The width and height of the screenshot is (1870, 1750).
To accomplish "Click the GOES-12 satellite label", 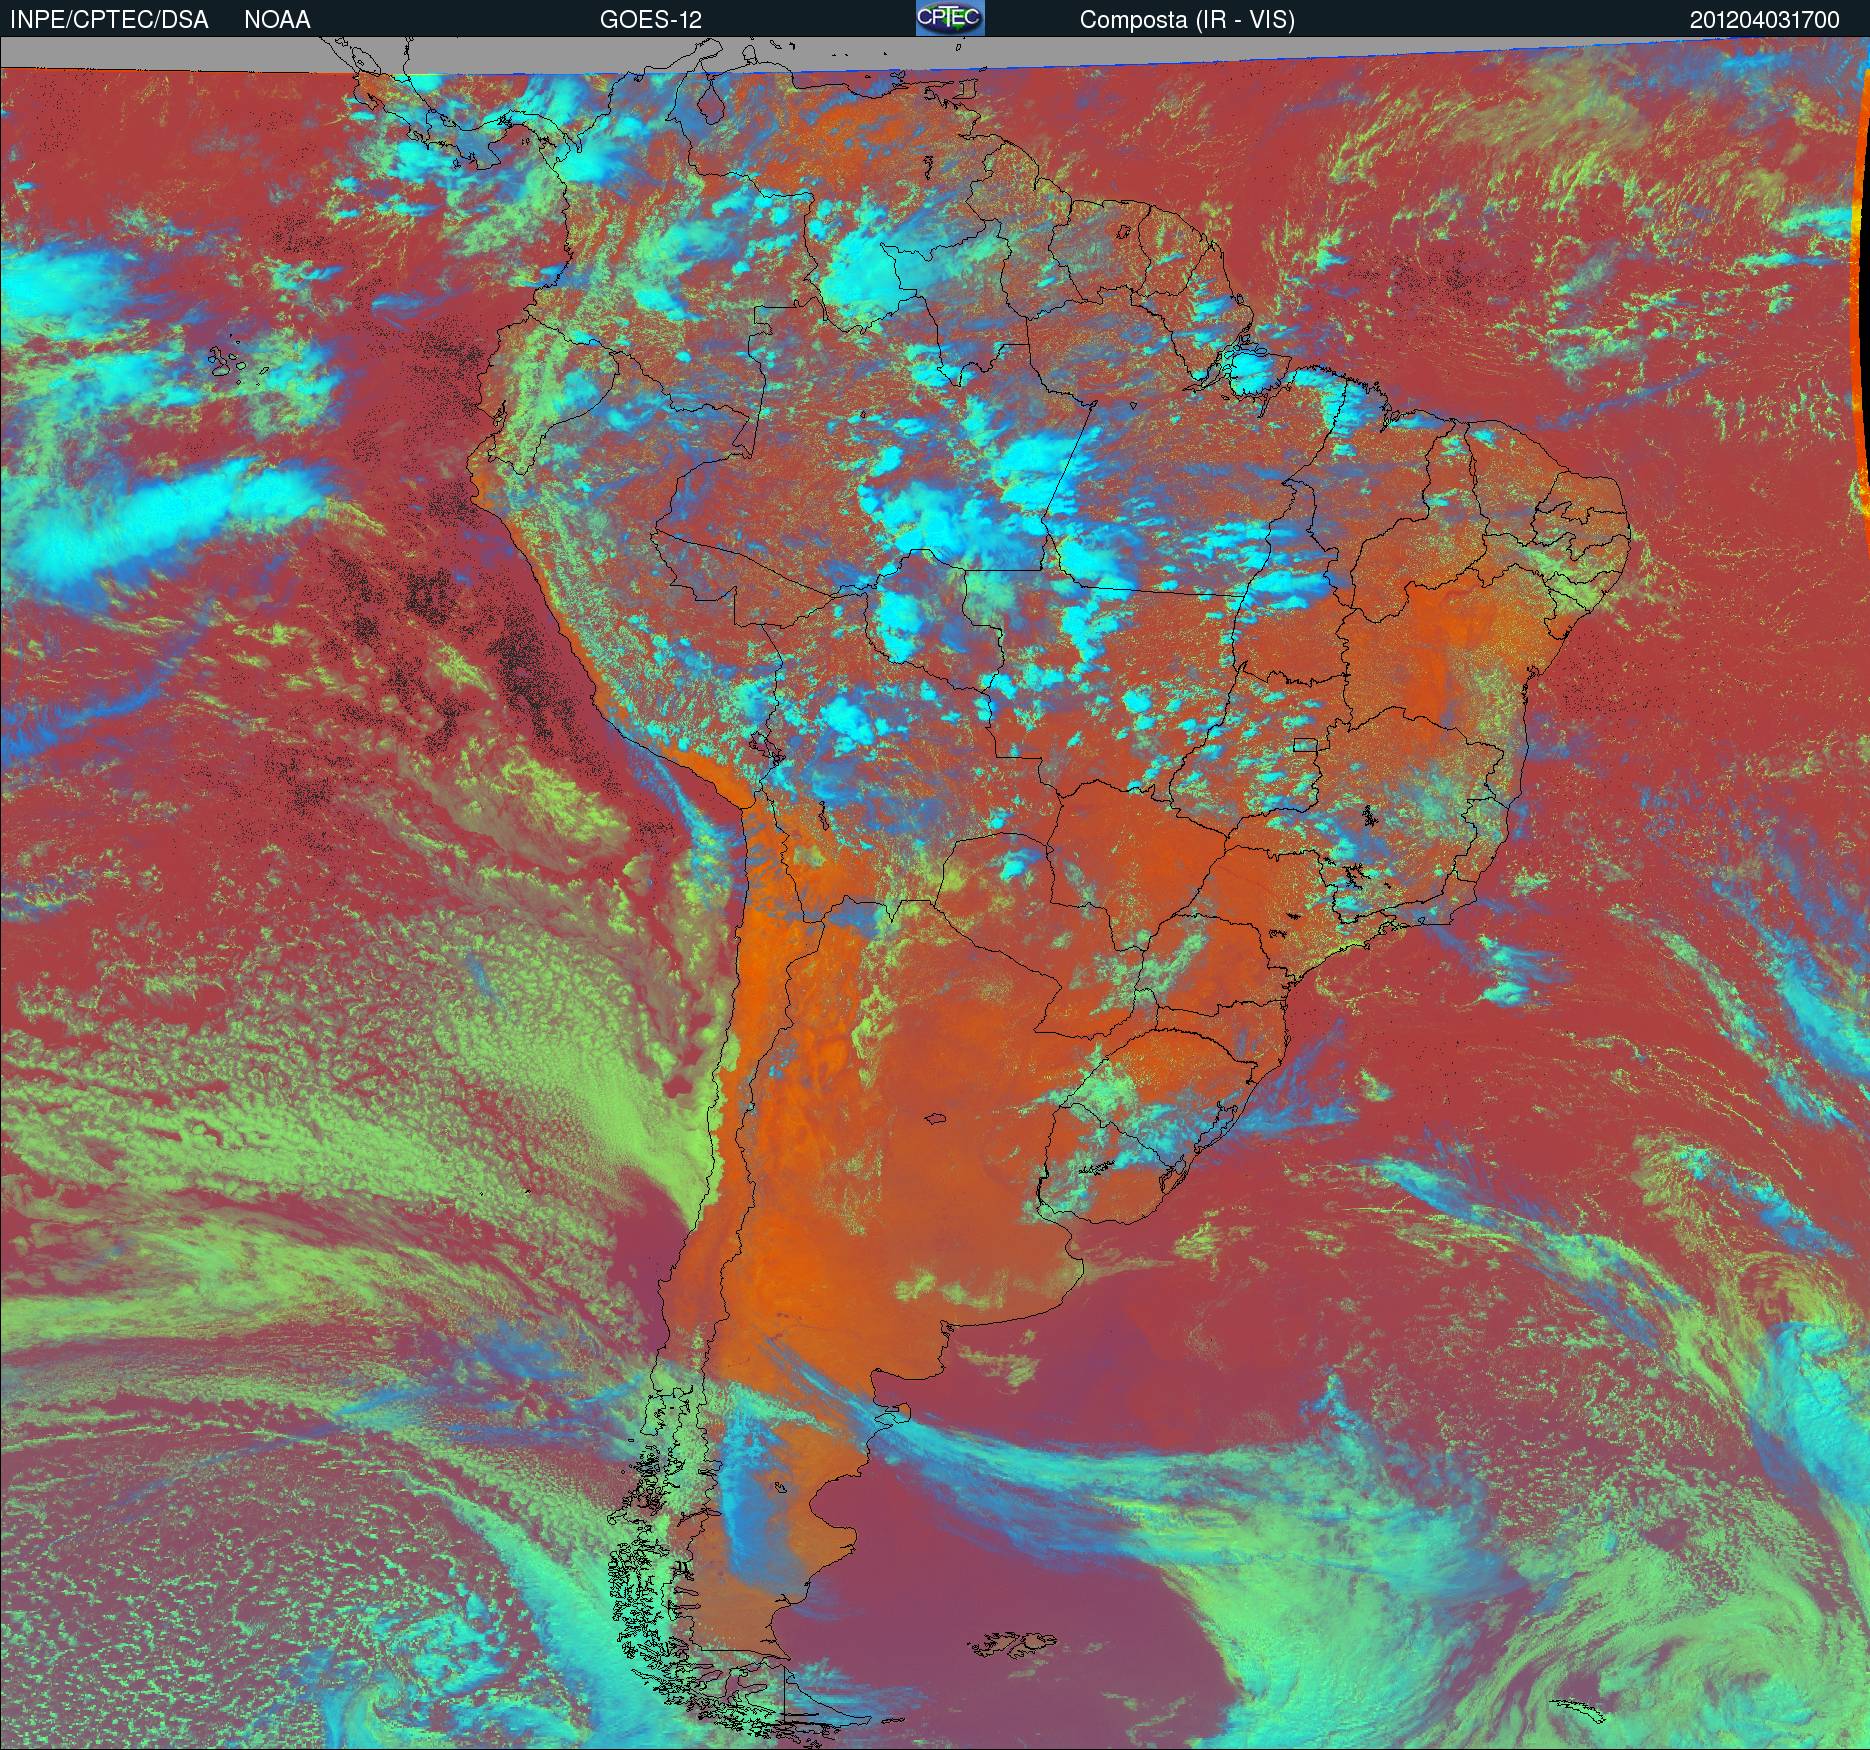I will (x=650, y=20).
